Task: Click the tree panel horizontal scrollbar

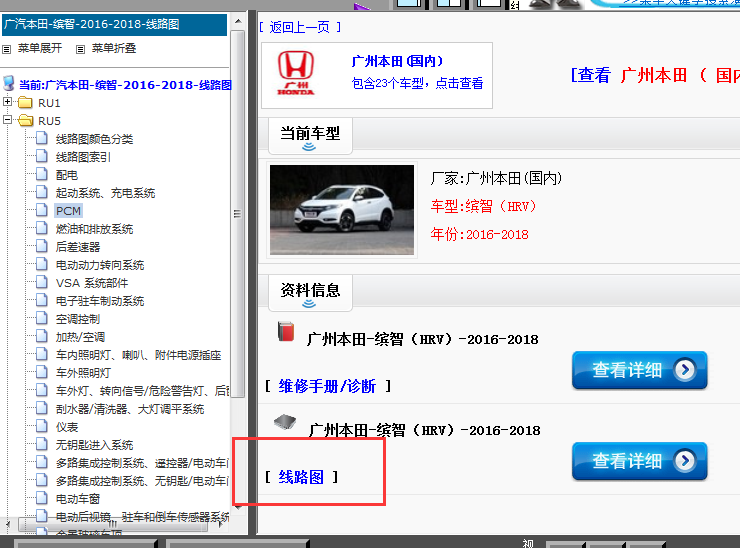Action: point(113,524)
